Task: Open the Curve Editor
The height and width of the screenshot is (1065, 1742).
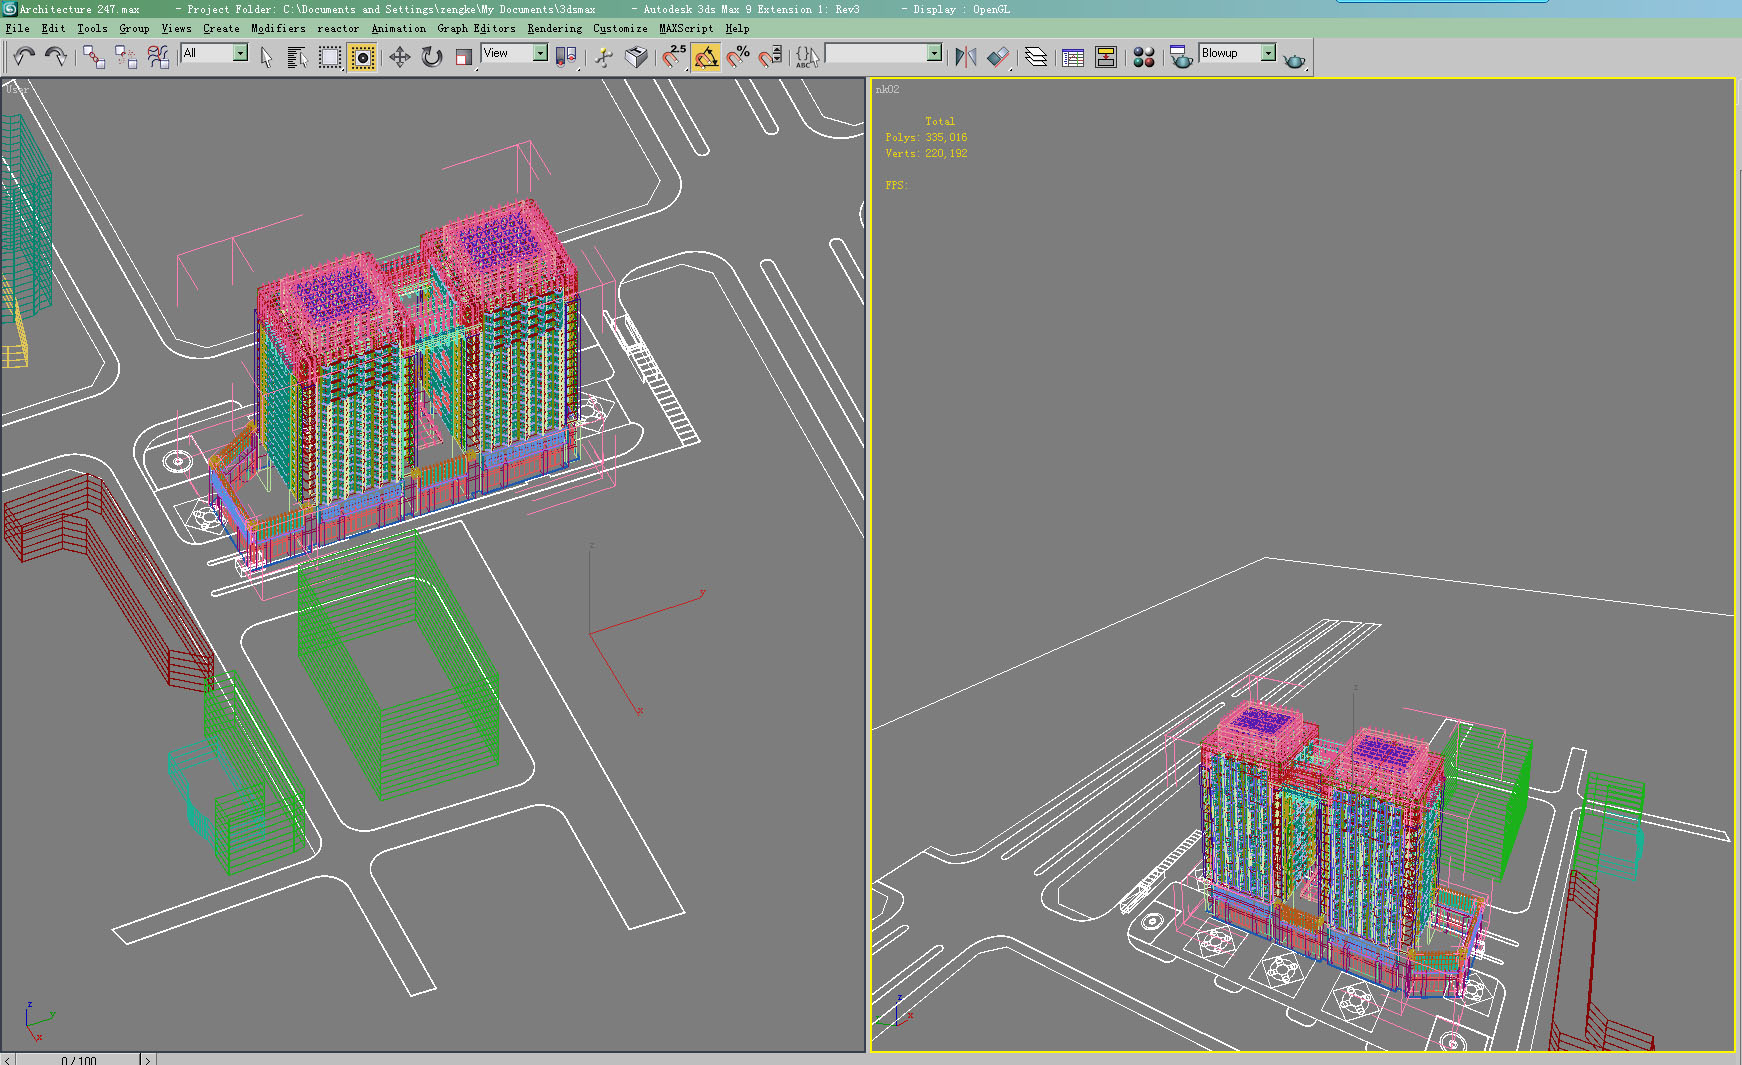Action: coord(1073,57)
